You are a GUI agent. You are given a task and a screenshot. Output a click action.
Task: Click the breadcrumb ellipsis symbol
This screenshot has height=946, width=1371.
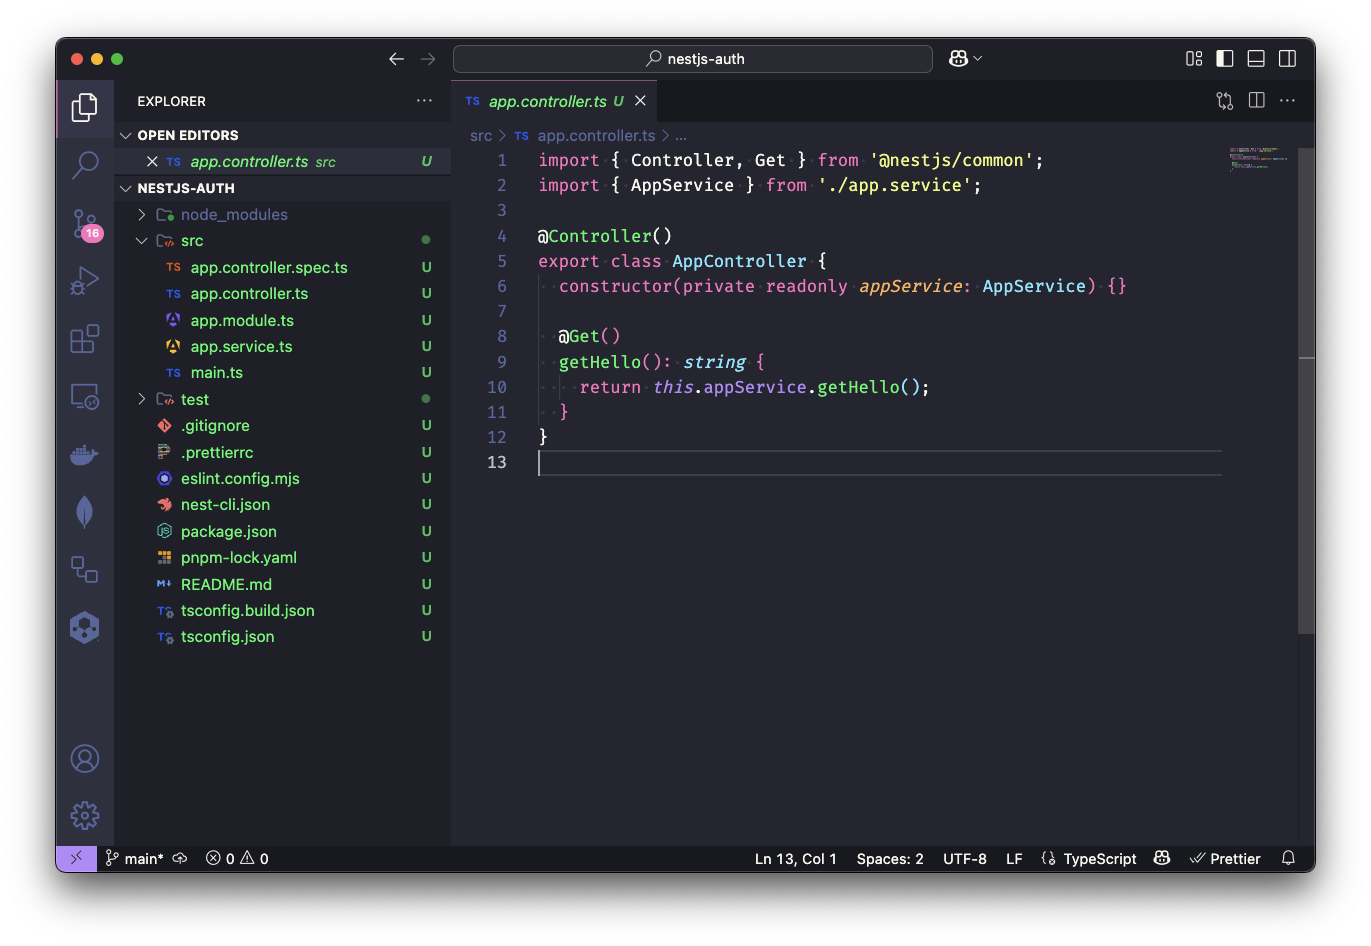tap(681, 136)
